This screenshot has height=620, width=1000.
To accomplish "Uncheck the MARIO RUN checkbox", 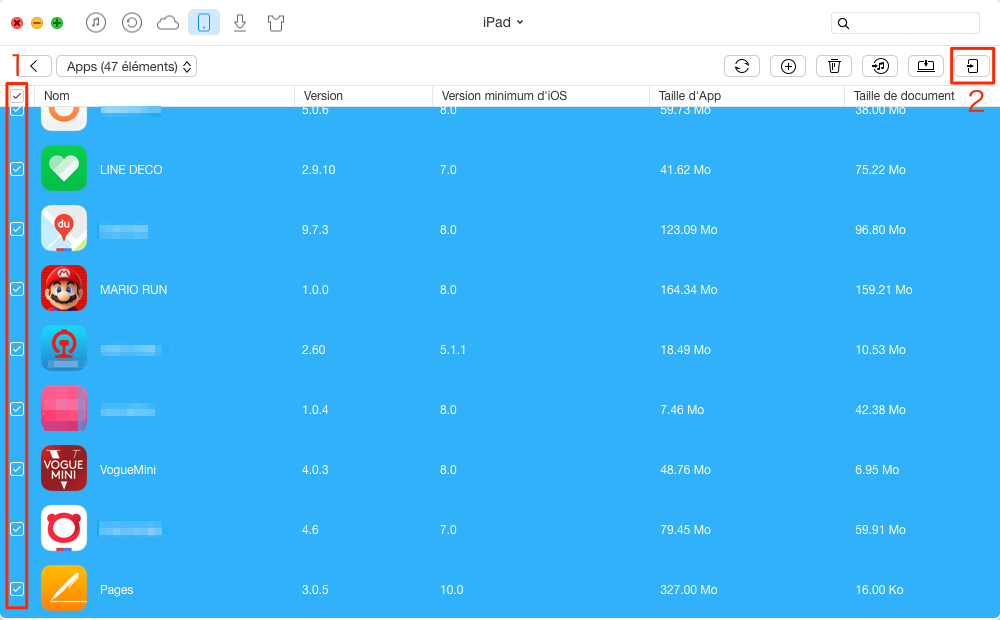I will (17, 289).
